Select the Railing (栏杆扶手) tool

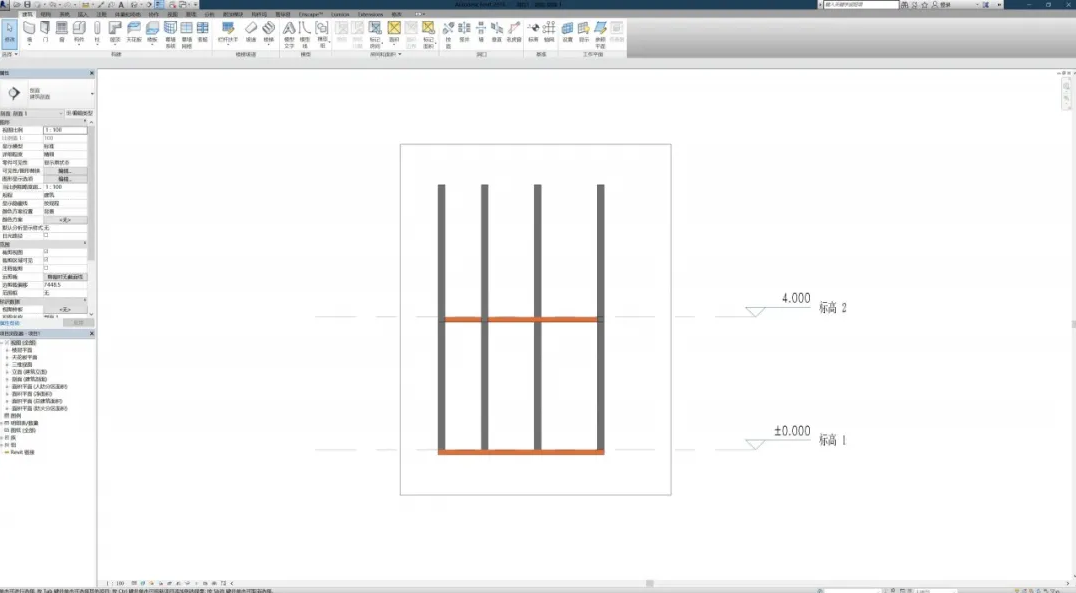(228, 32)
